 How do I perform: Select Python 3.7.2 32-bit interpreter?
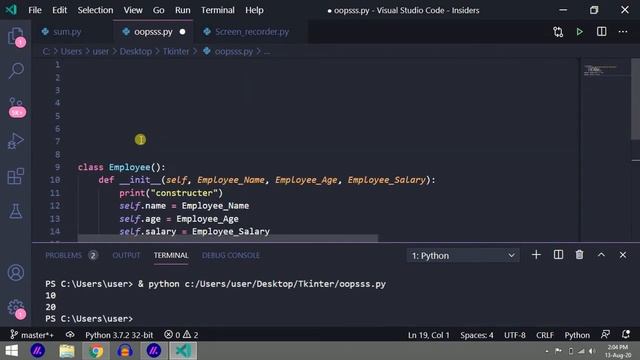click(119, 335)
